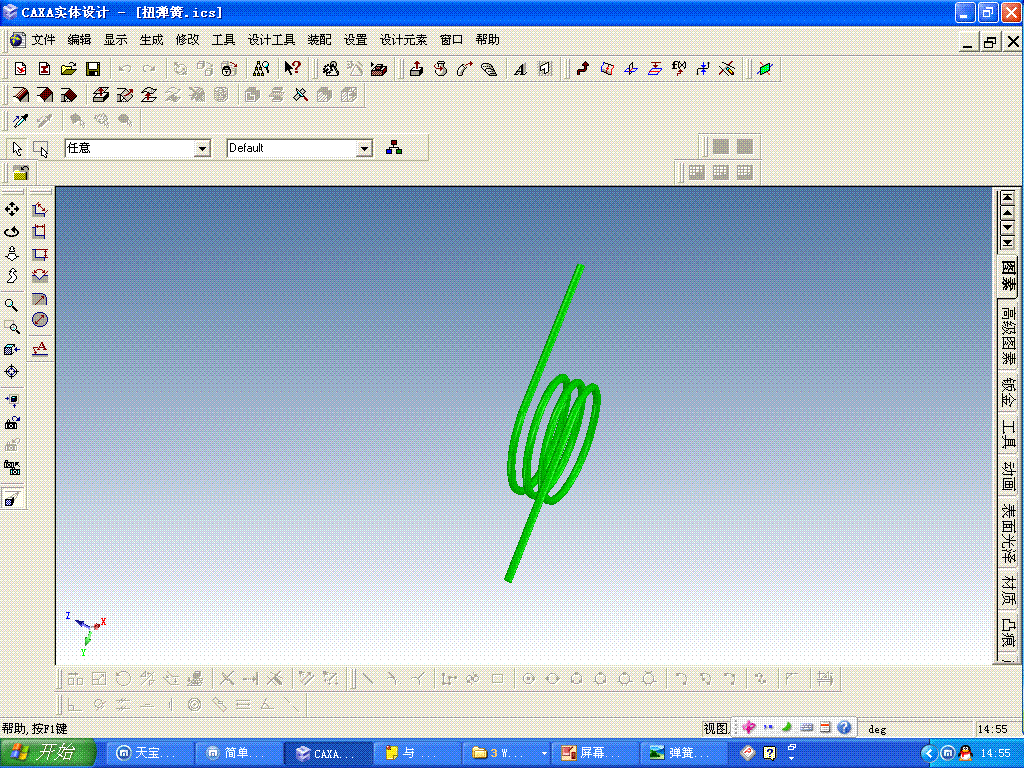Screen dimensions: 1024x768
Task: Click the 开始 Start button
Action: 48,752
